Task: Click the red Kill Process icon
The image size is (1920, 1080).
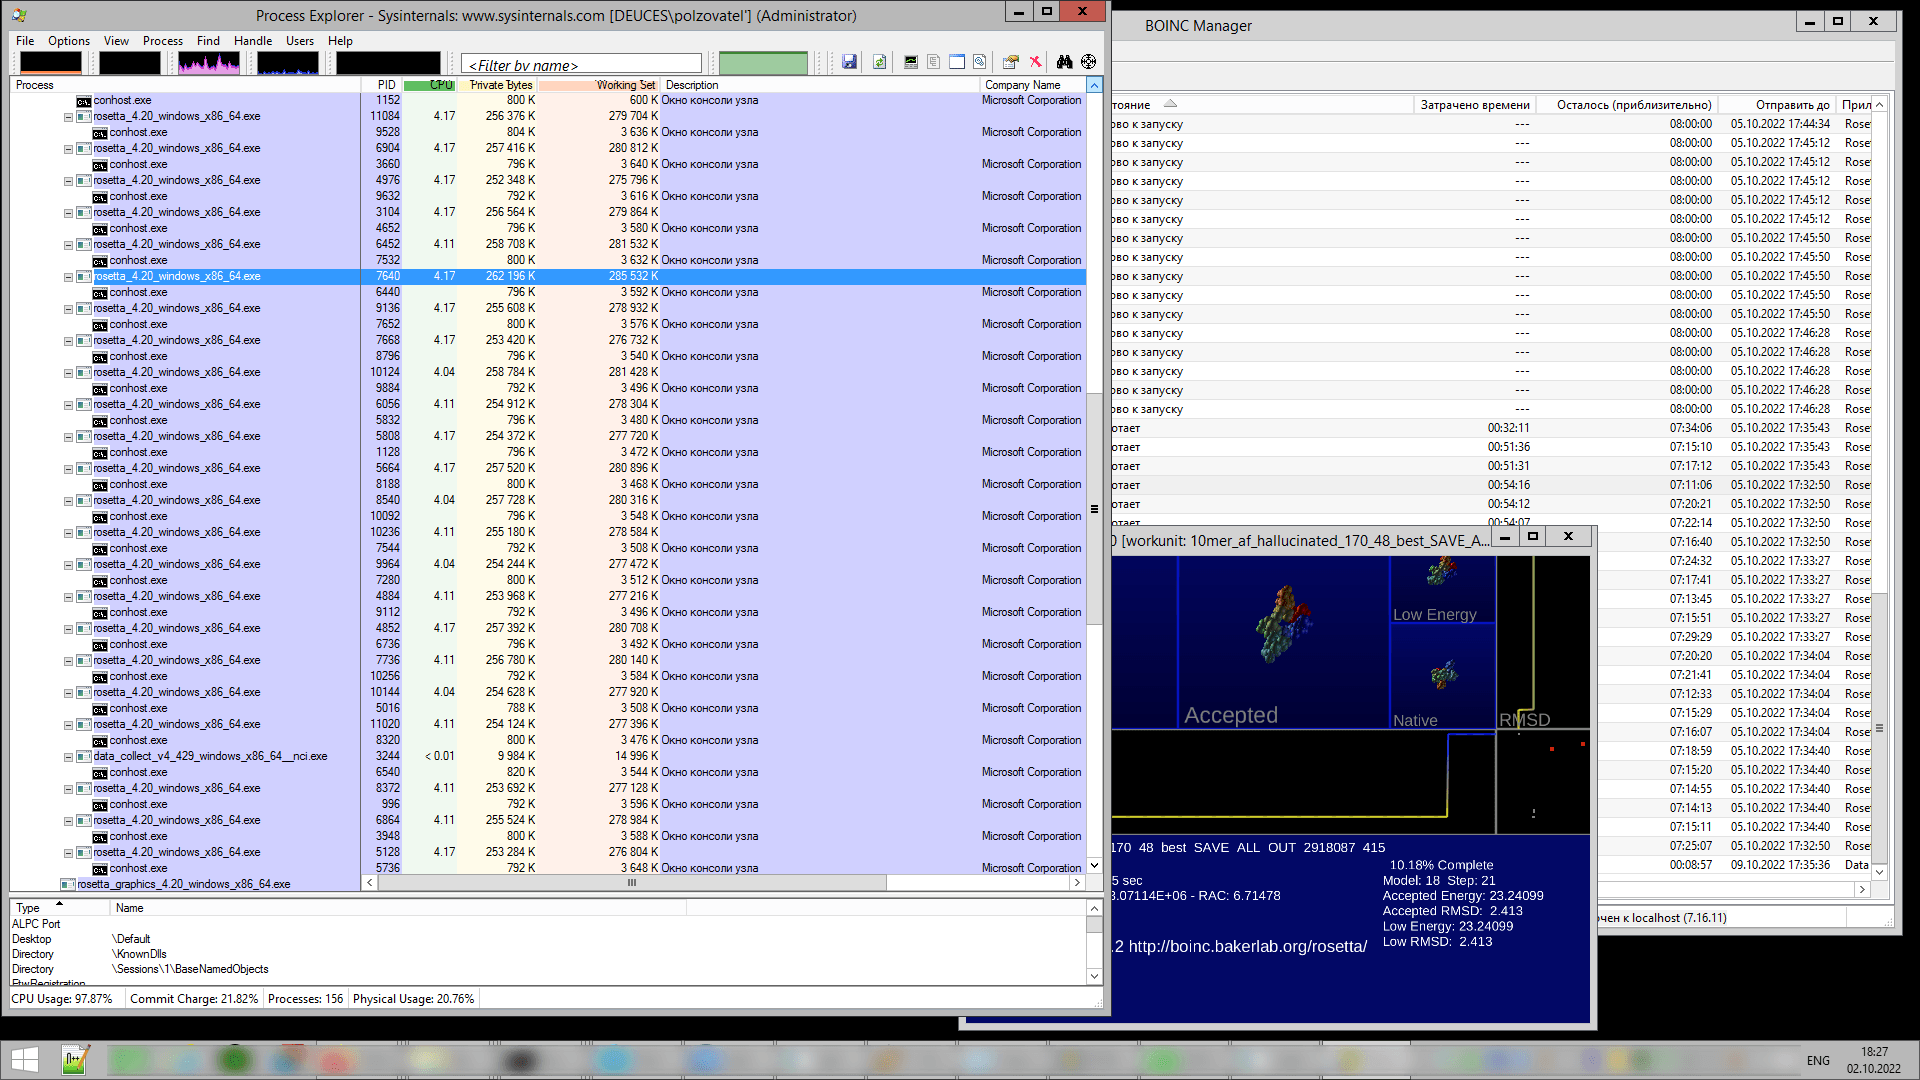Action: pyautogui.click(x=1036, y=62)
